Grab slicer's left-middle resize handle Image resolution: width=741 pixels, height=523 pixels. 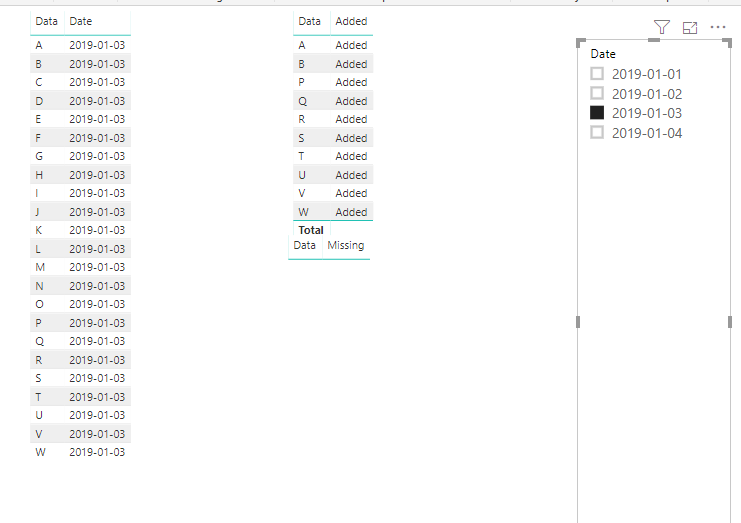[x=578, y=322]
